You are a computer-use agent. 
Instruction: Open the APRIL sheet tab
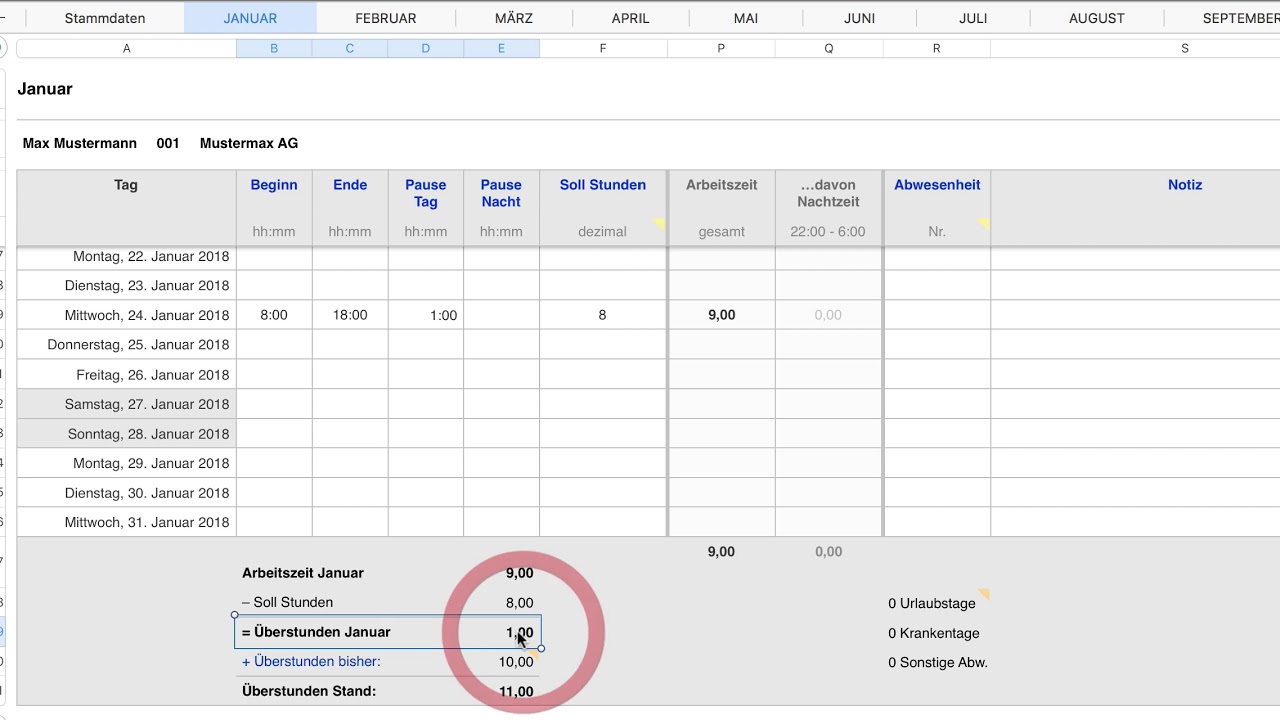click(631, 18)
